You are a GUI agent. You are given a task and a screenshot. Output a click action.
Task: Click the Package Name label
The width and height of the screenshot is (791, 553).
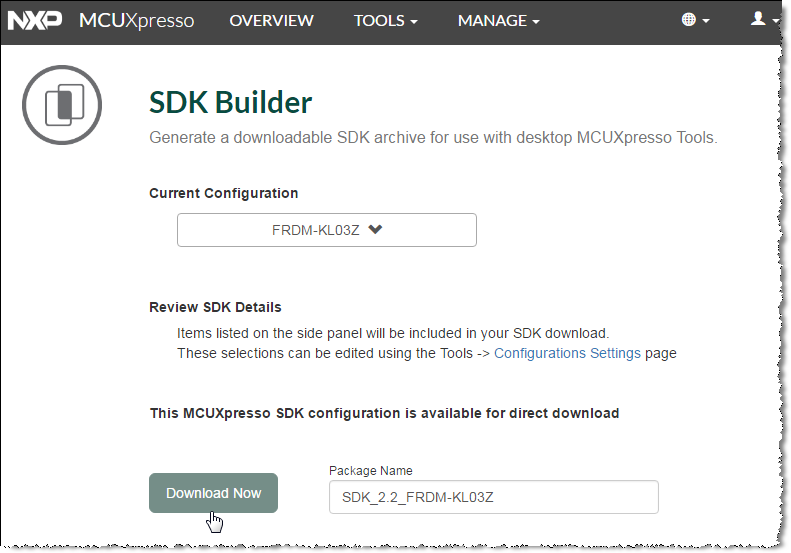(x=371, y=471)
